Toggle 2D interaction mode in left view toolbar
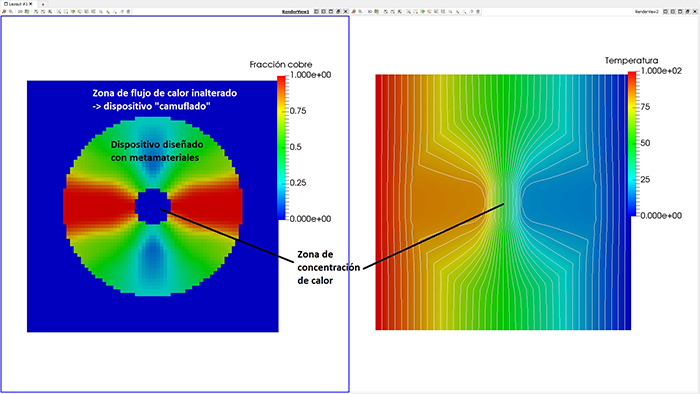The height and width of the screenshot is (394, 700). click(20, 12)
